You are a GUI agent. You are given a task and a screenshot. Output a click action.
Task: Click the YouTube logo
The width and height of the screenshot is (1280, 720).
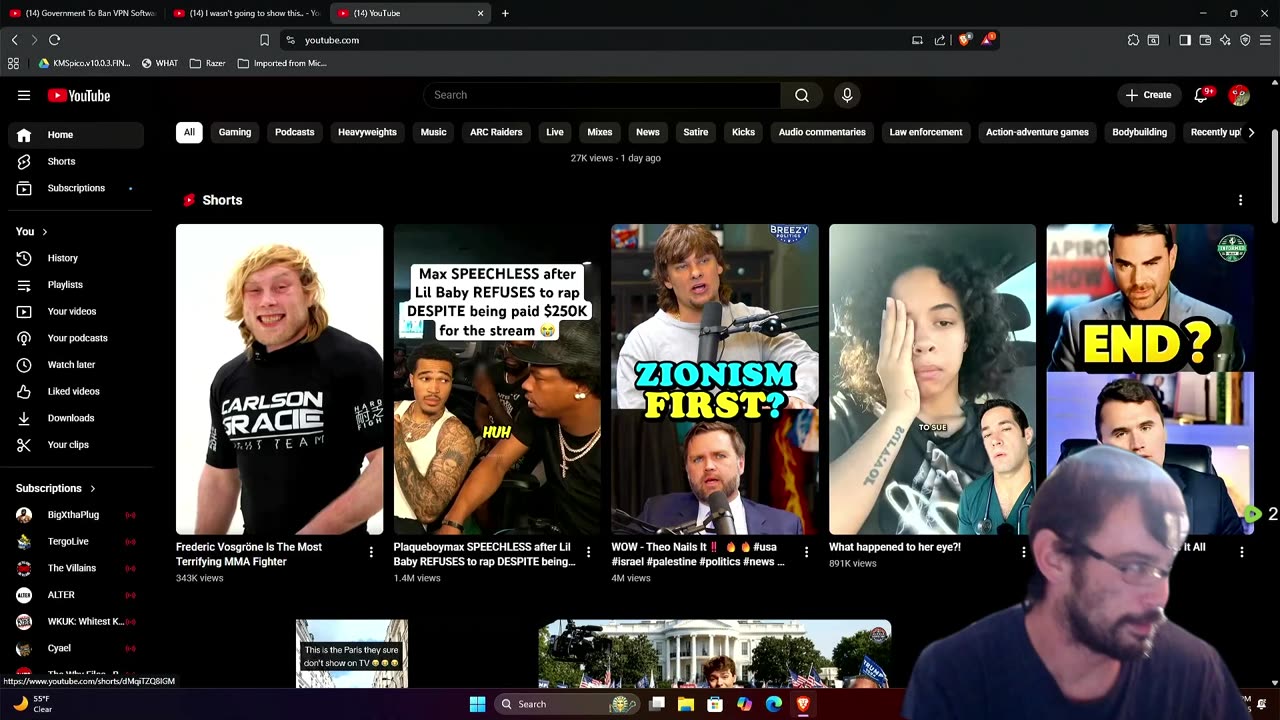[79, 96]
